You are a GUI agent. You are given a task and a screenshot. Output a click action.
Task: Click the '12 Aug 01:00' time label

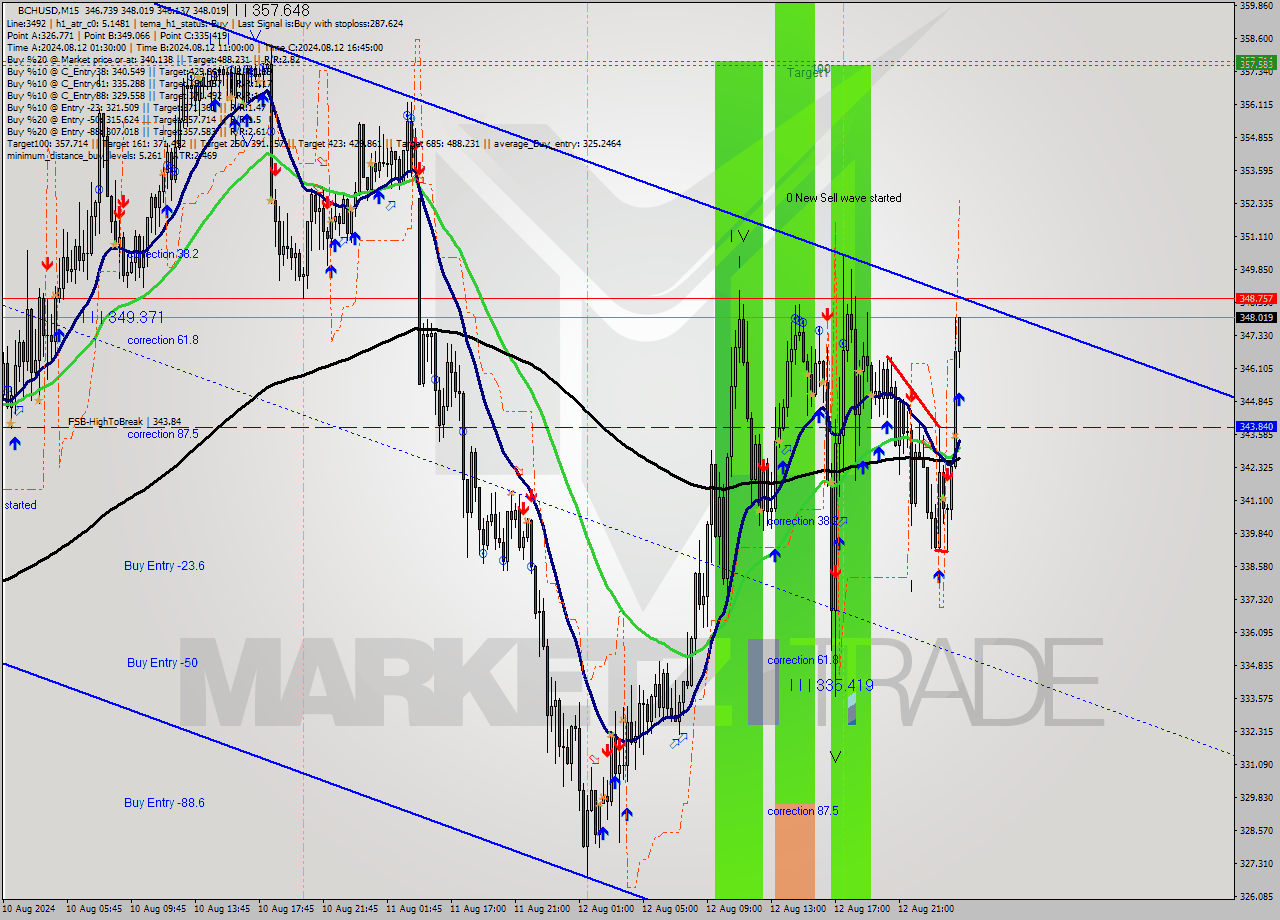click(x=607, y=909)
